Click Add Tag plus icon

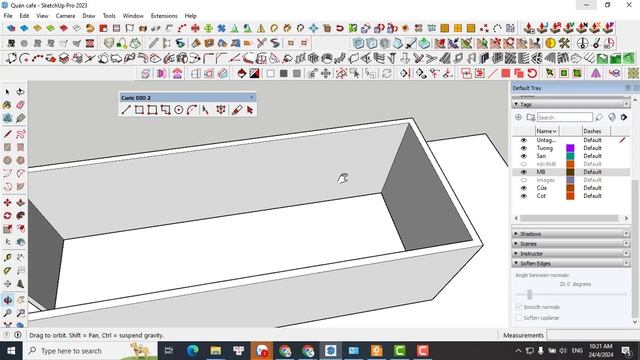pyautogui.click(x=518, y=117)
